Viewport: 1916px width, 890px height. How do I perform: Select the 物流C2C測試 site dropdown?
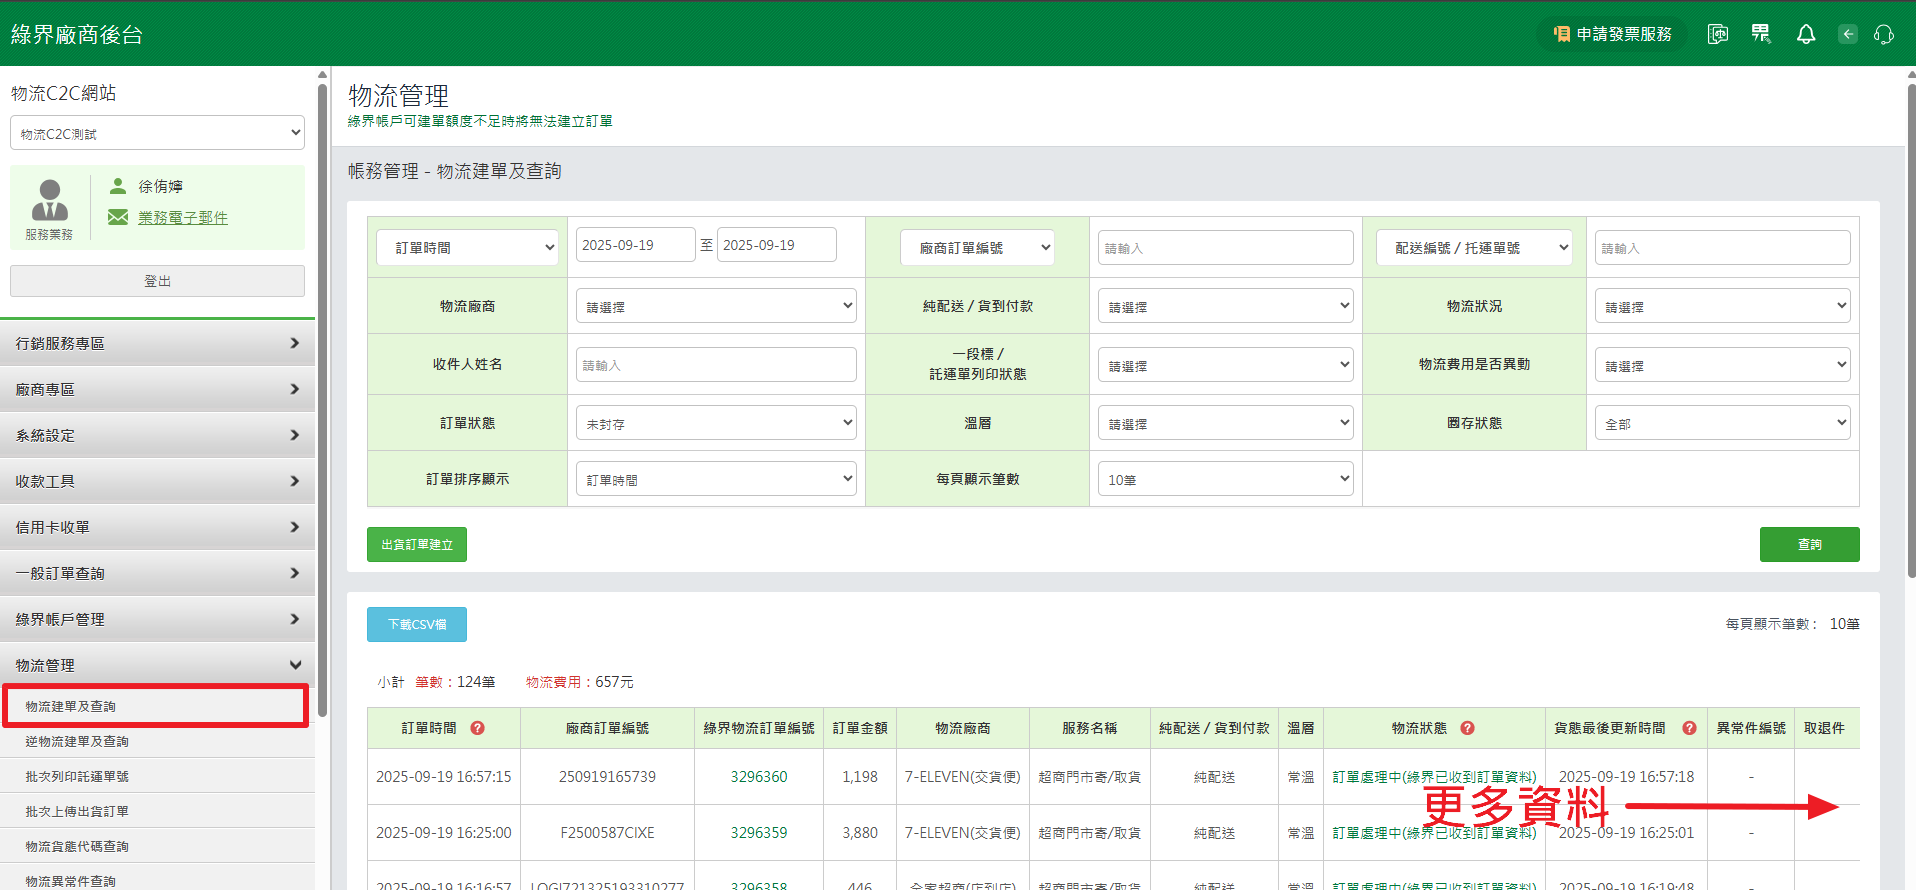(158, 133)
